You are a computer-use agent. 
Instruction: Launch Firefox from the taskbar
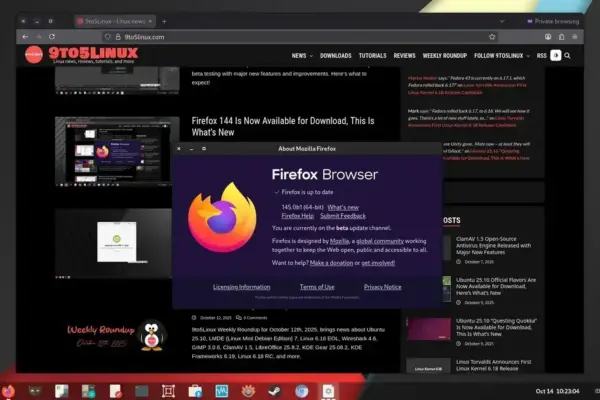coord(8,391)
